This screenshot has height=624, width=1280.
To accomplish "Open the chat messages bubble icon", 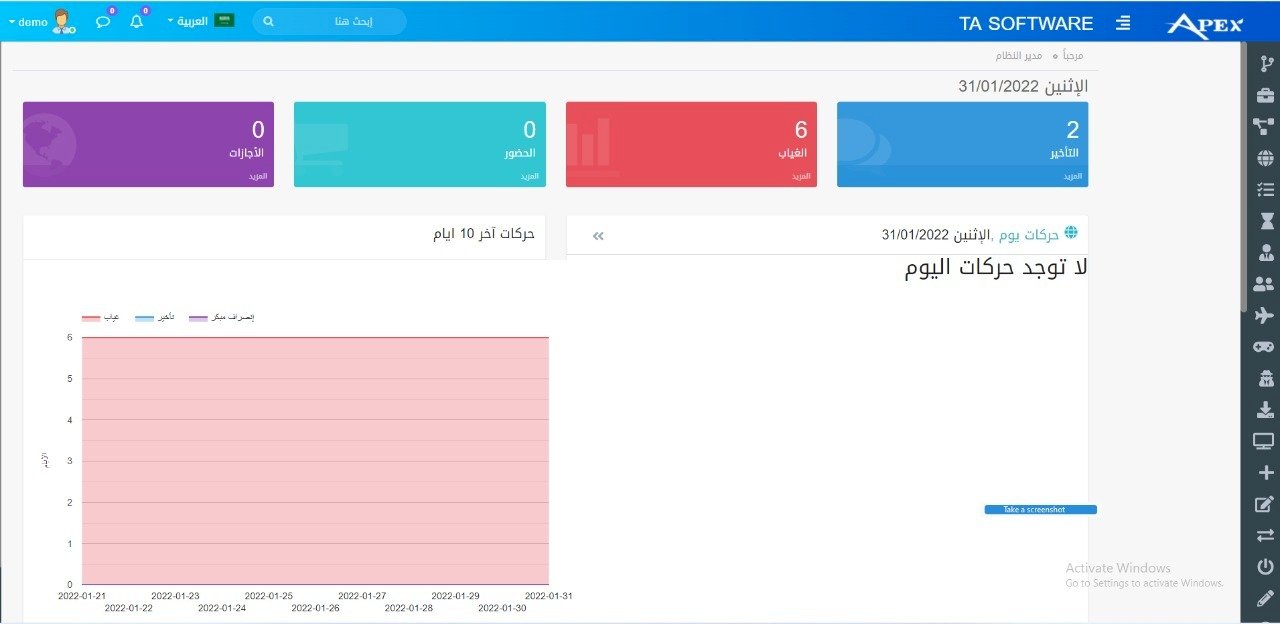I will pos(103,21).
